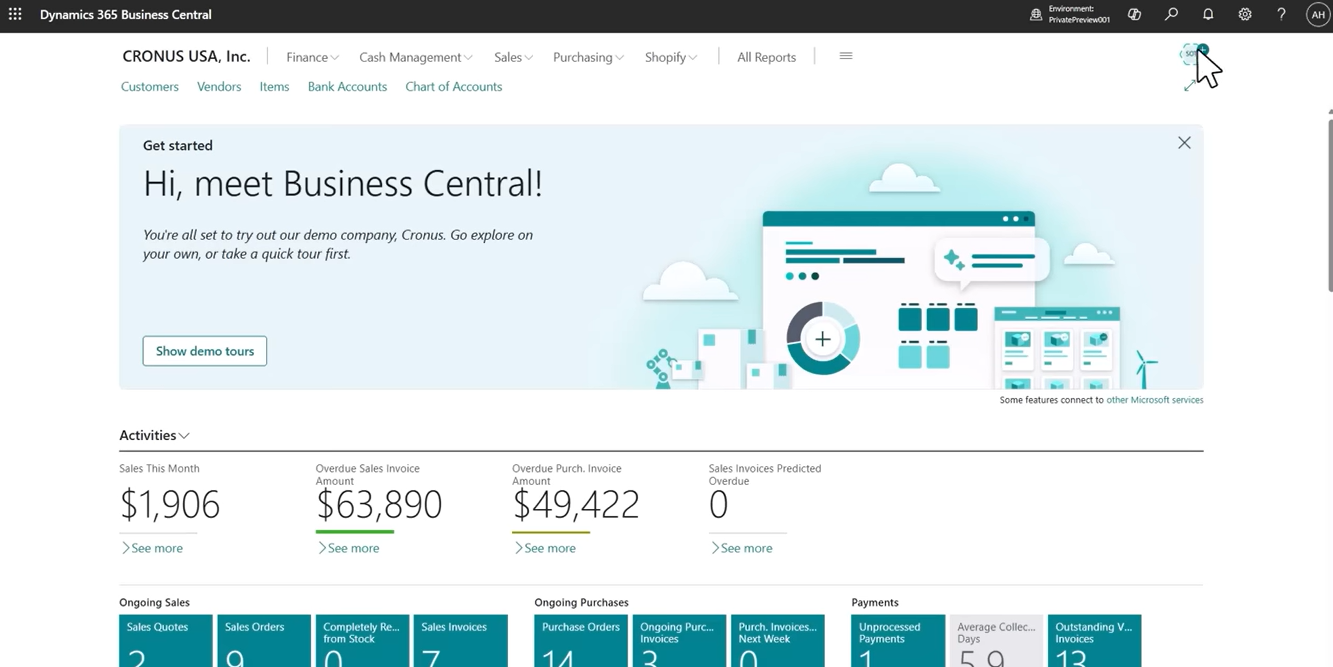1333x667 pixels.
Task: Open the Purch. Invoices Next Week tile
Action: pos(778,641)
